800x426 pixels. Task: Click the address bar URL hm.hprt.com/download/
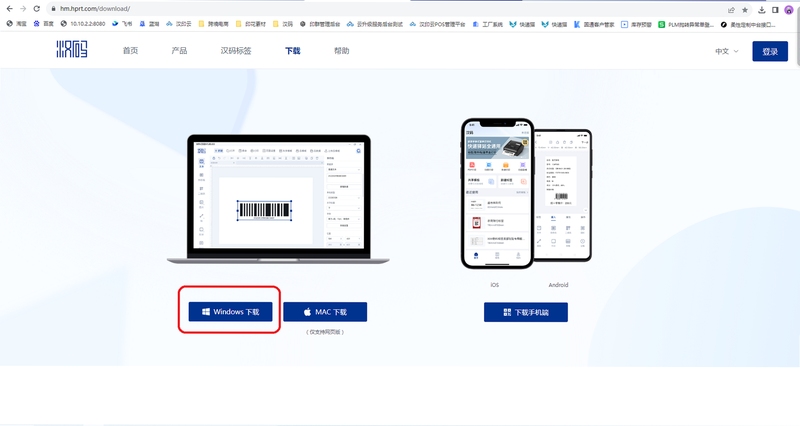click(x=95, y=9)
